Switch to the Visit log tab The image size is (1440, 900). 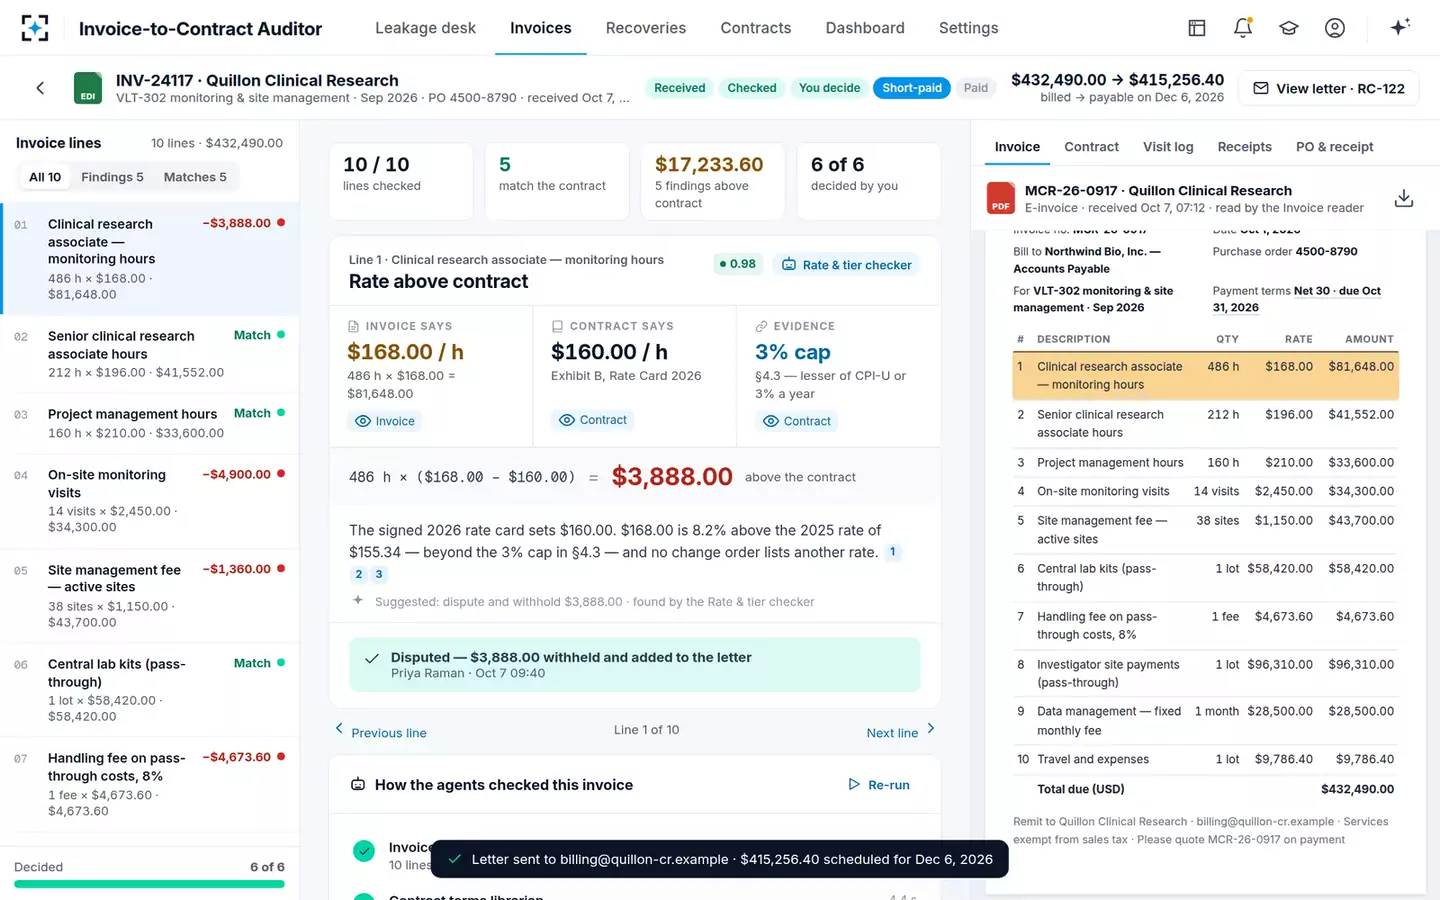point(1168,147)
